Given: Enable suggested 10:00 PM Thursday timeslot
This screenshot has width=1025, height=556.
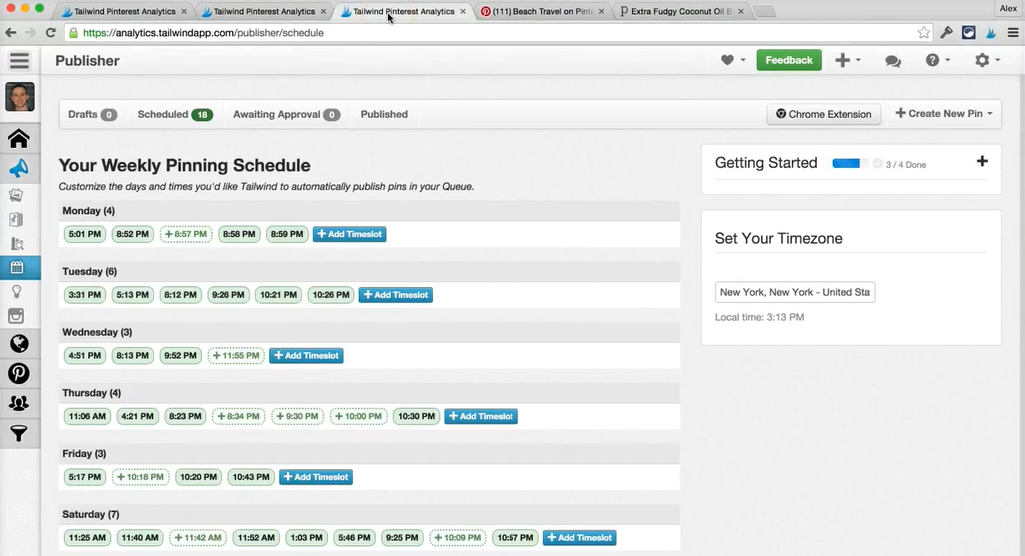Looking at the screenshot, I should coord(359,416).
